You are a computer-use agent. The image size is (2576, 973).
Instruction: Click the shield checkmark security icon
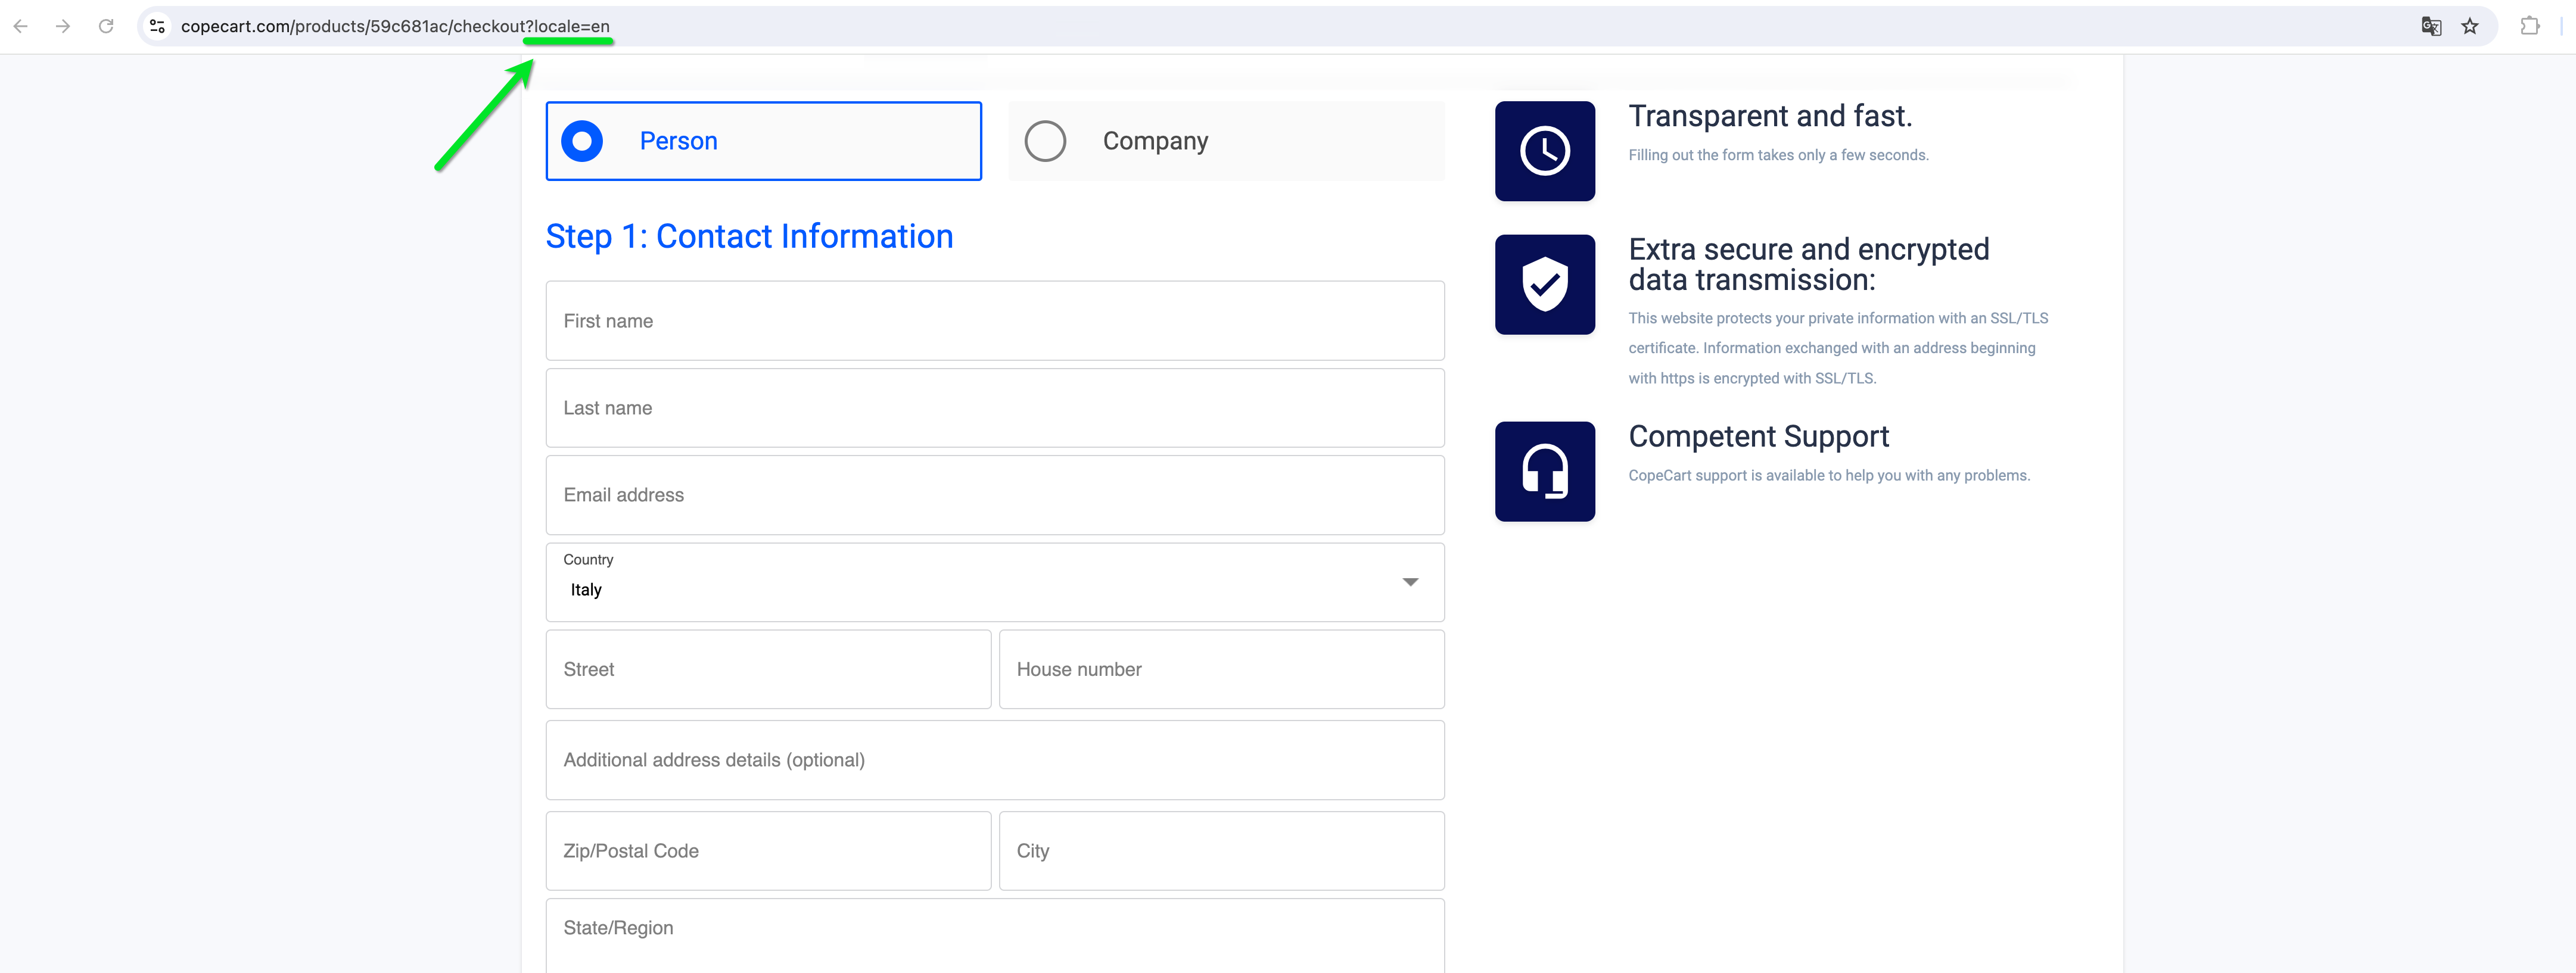pos(1544,284)
